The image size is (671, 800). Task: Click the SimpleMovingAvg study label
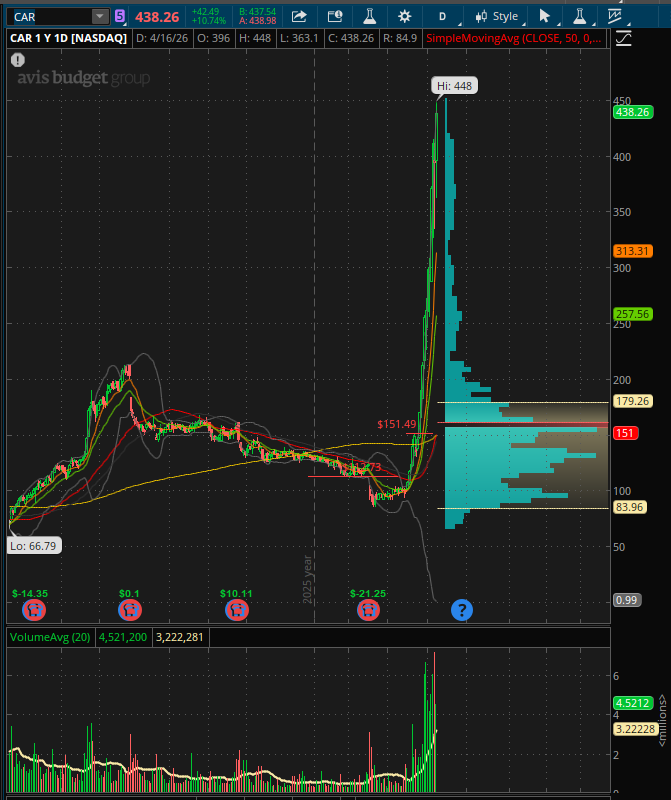(x=513, y=38)
